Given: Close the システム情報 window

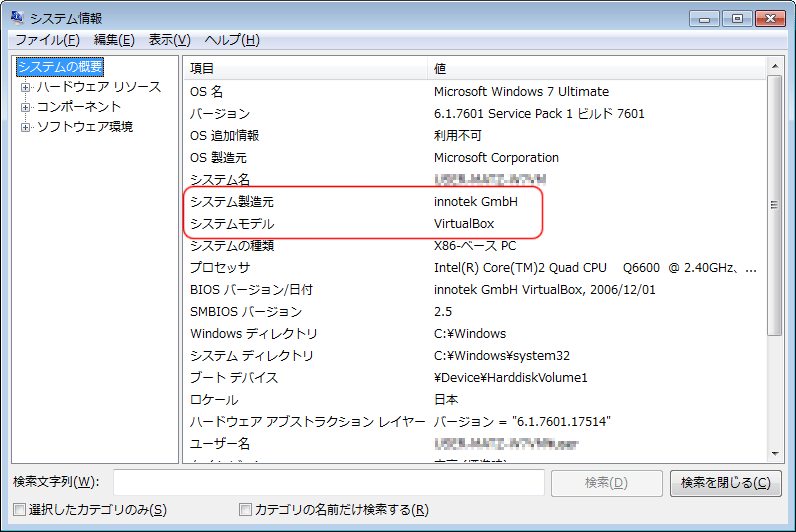Looking at the screenshot, I should (771, 19).
